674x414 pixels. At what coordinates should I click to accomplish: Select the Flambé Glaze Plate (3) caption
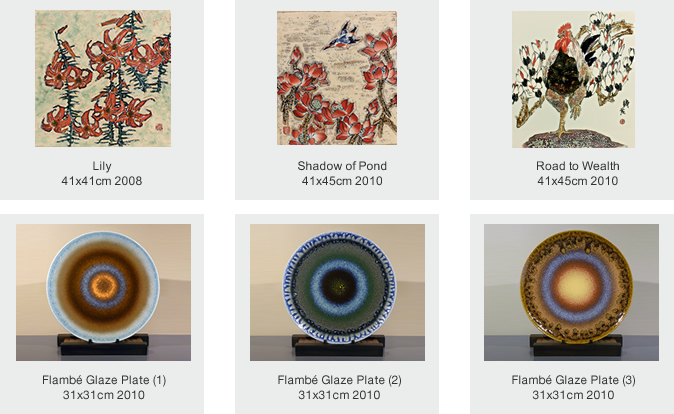tap(573, 380)
